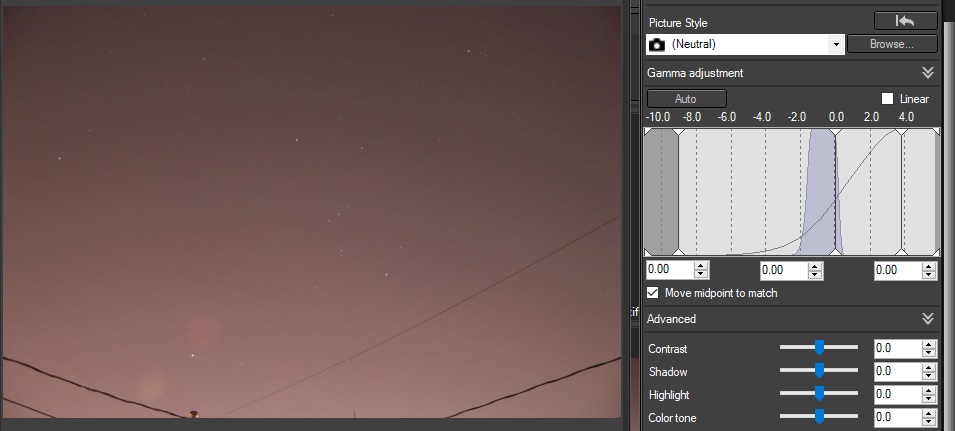Collapse the Advanced section chevron
Screen dimensions: 955x431
click(x=927, y=319)
